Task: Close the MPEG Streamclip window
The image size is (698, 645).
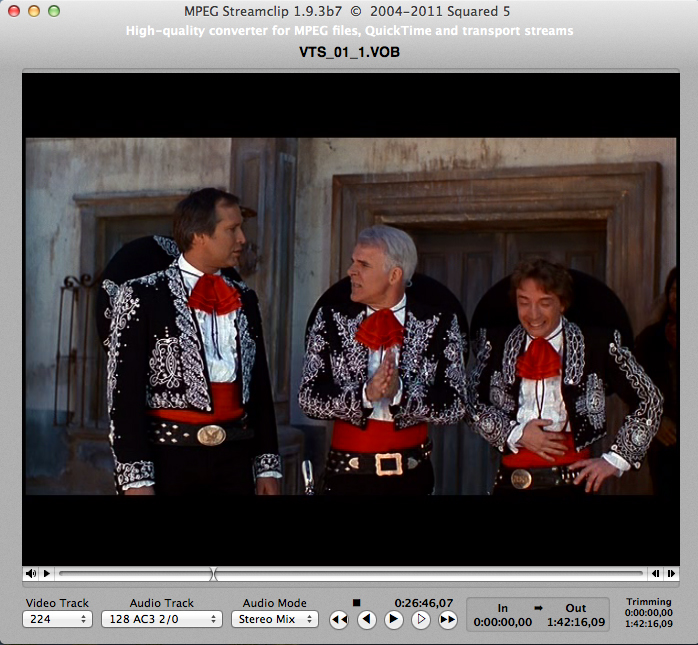Action: pyautogui.click(x=14, y=11)
